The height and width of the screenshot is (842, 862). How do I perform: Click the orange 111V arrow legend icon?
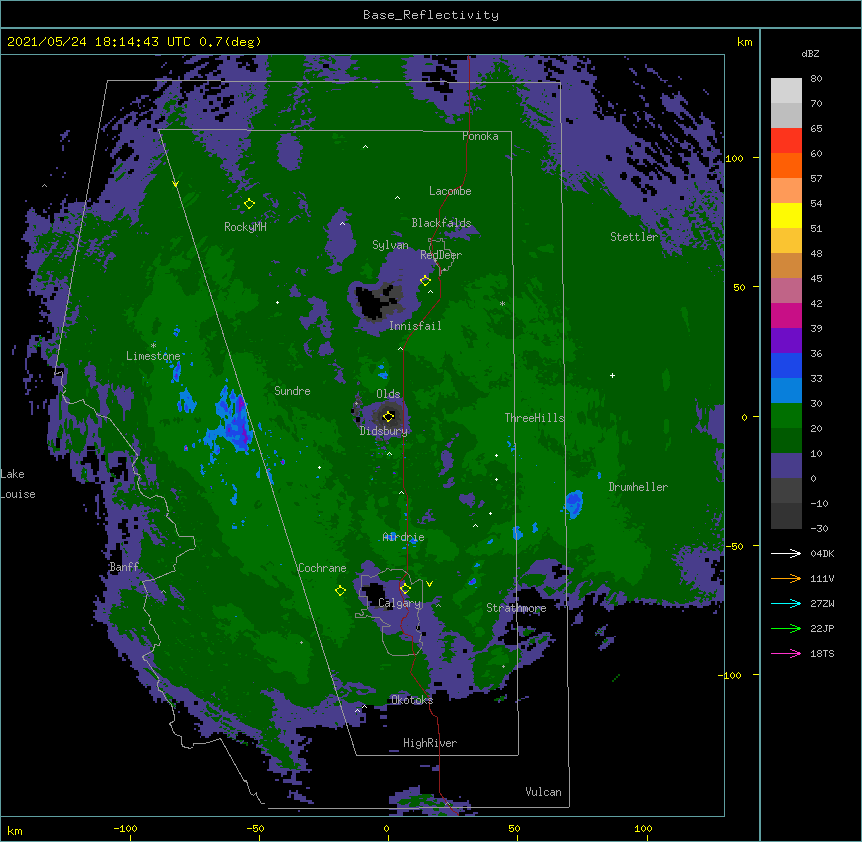pyautogui.click(x=786, y=578)
